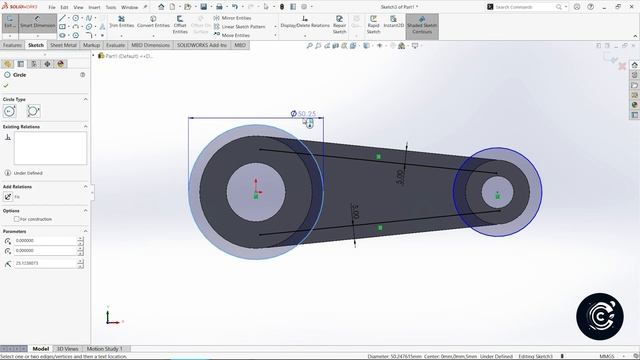This screenshot has height=360, width=640.
Task: Click the Home icon in title bar
Action: click(161, 7)
